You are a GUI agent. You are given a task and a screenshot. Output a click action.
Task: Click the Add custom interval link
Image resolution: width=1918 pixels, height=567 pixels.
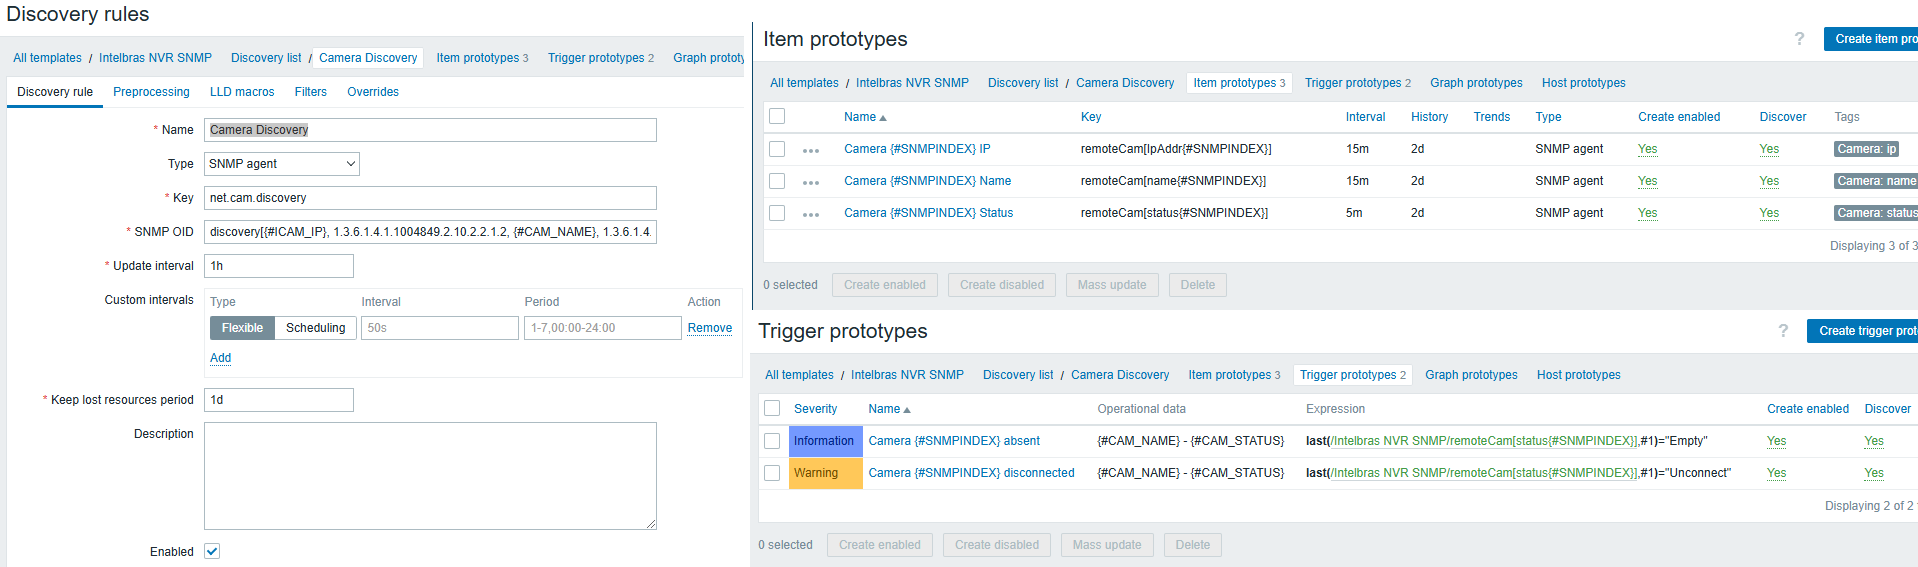[x=220, y=358]
